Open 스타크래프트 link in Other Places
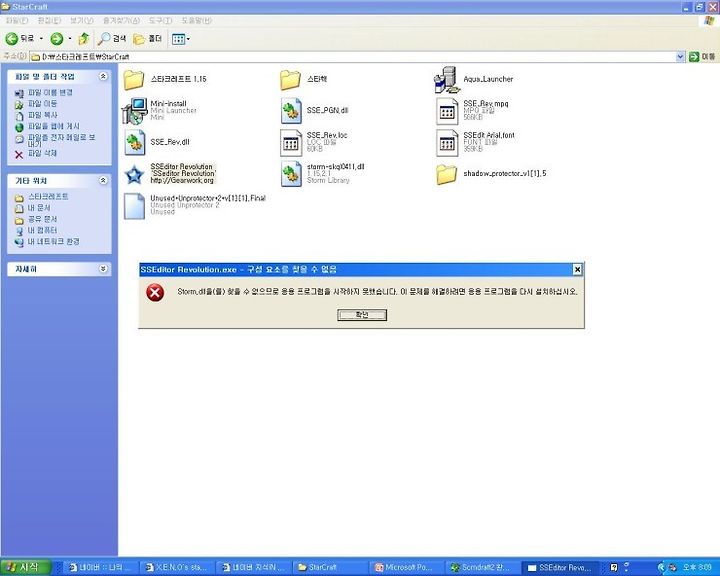The height and width of the screenshot is (576, 720). [48, 197]
